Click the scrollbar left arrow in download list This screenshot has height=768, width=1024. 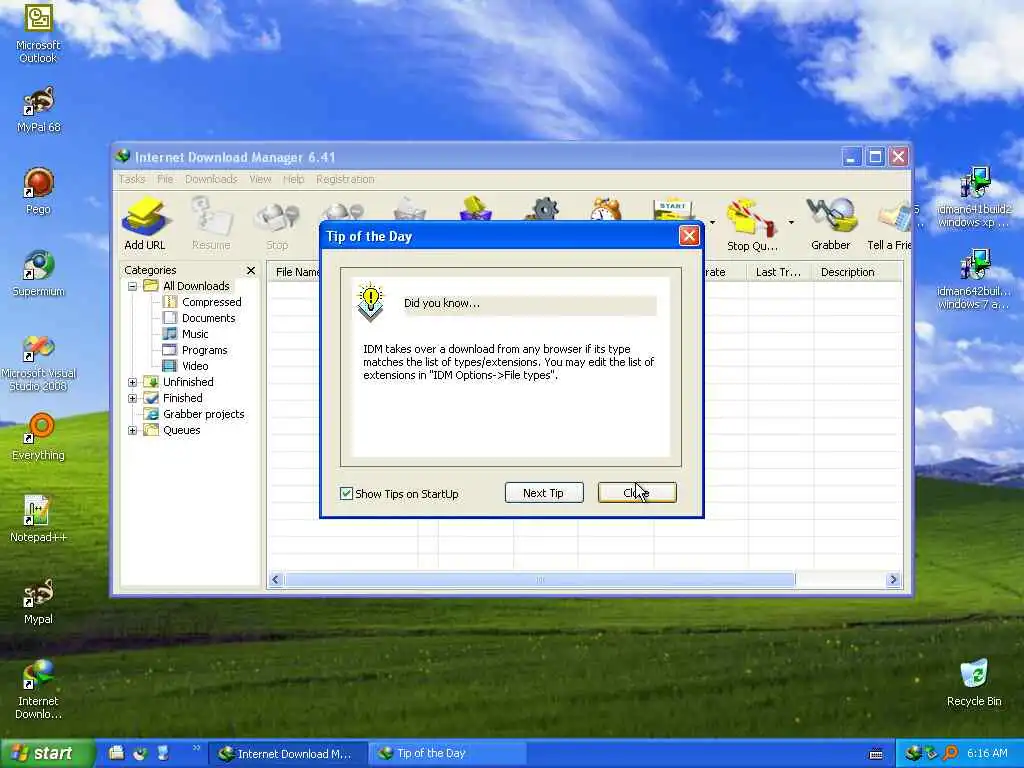click(x=276, y=579)
